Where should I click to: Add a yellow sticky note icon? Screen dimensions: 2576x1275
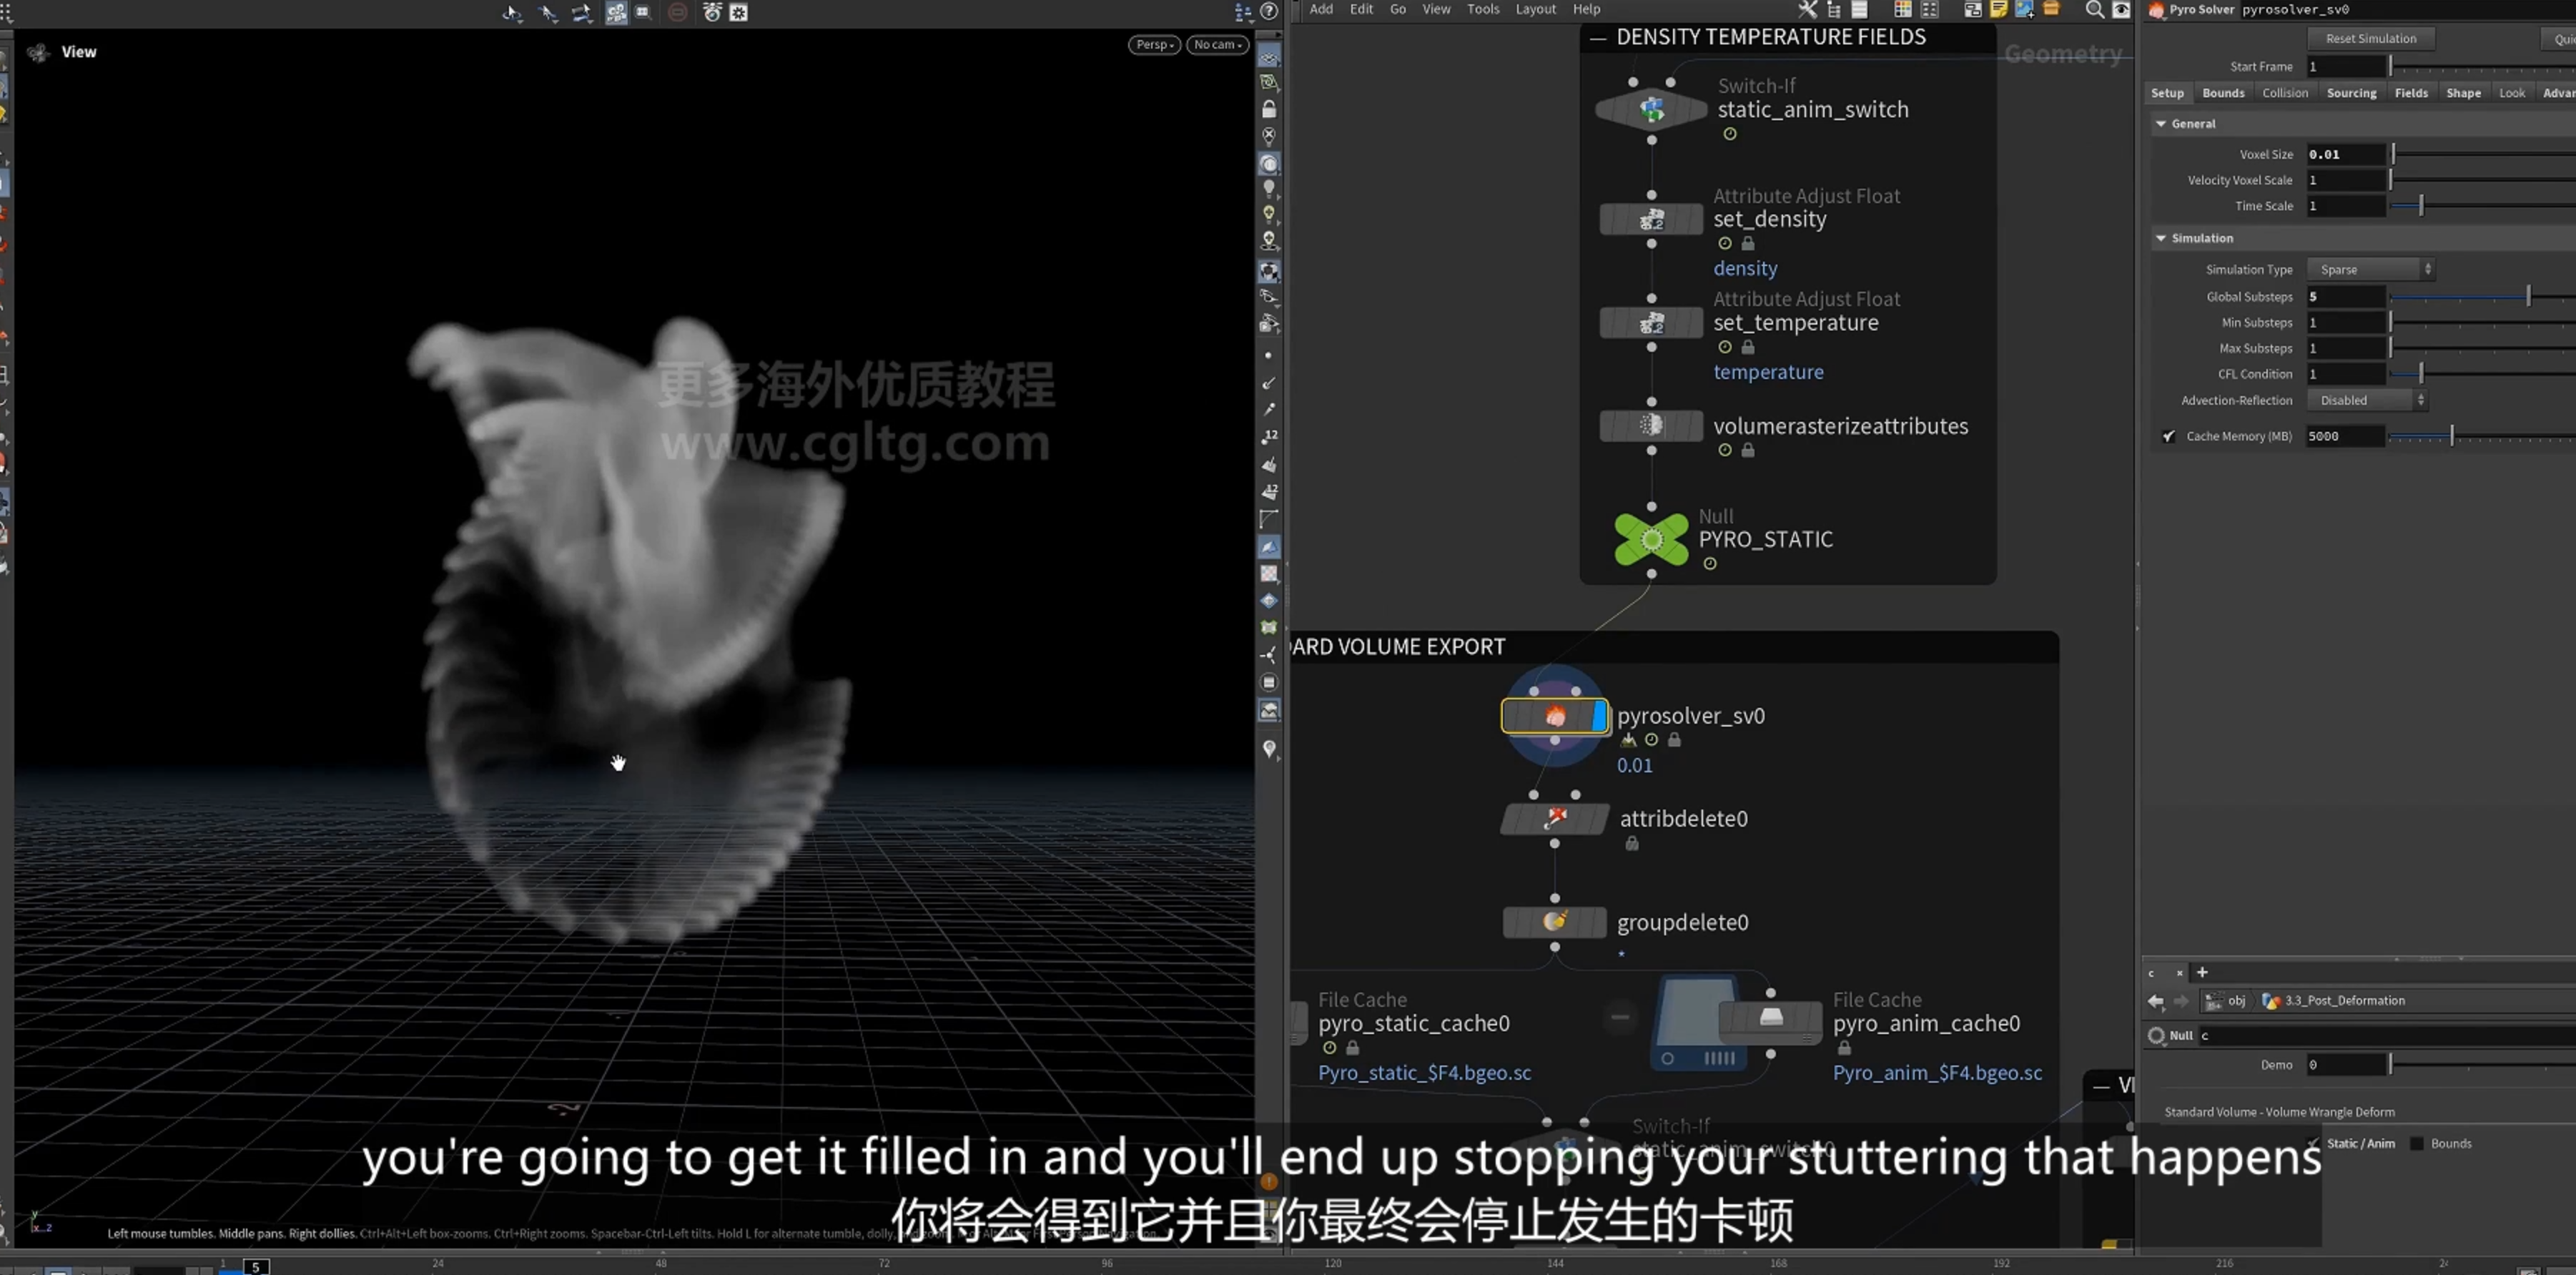[x=1998, y=10]
